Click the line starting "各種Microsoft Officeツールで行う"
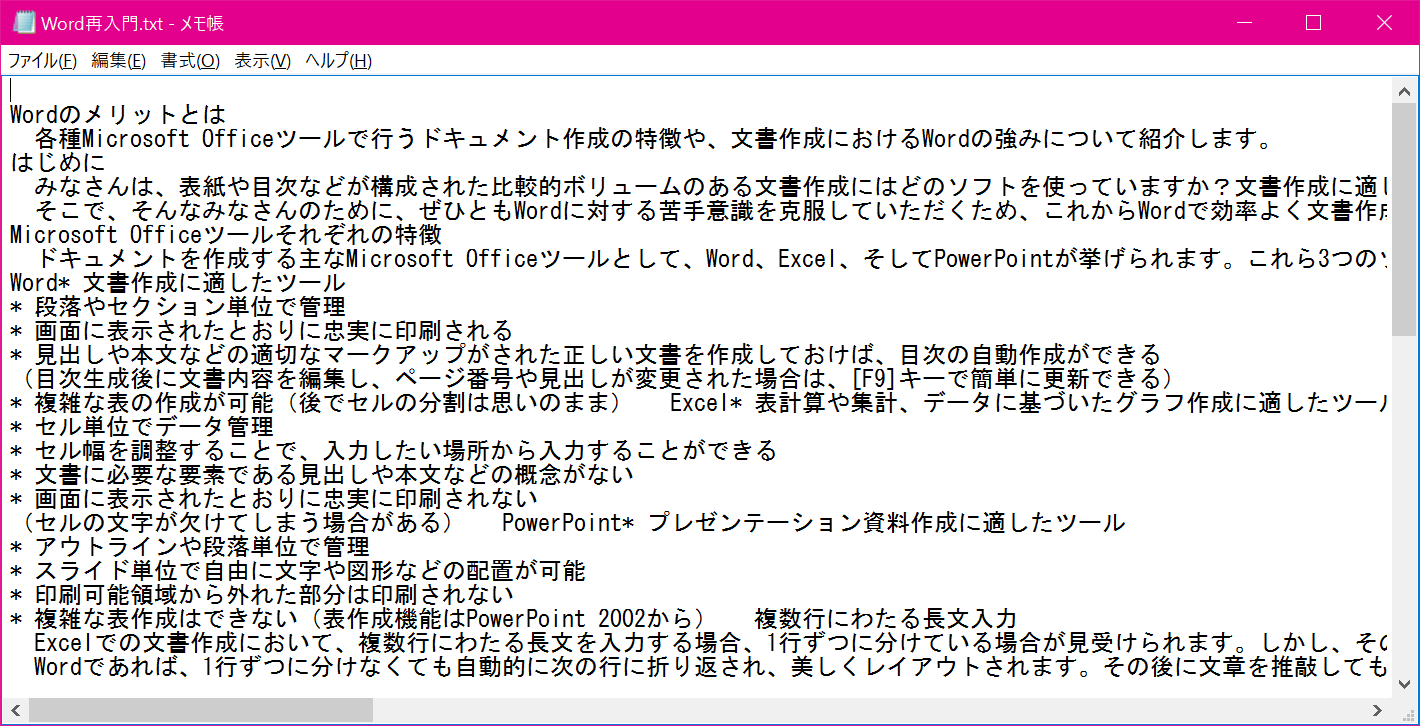Viewport: 1420px width, 726px height. point(652,138)
